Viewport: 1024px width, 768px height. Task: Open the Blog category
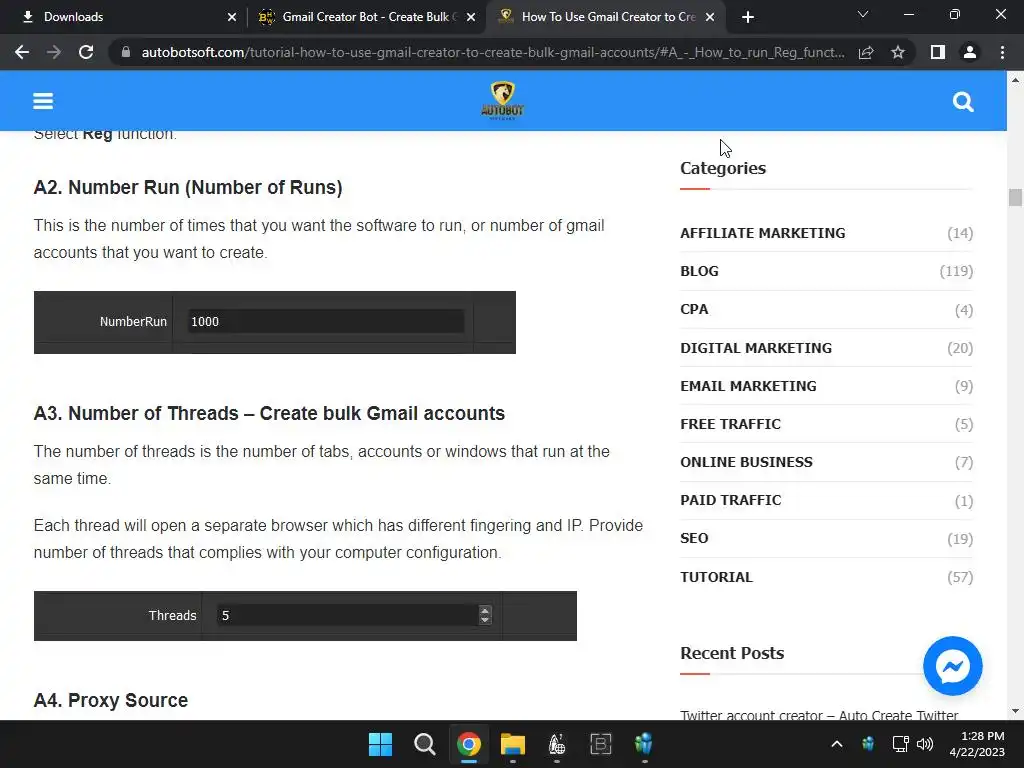coord(699,271)
